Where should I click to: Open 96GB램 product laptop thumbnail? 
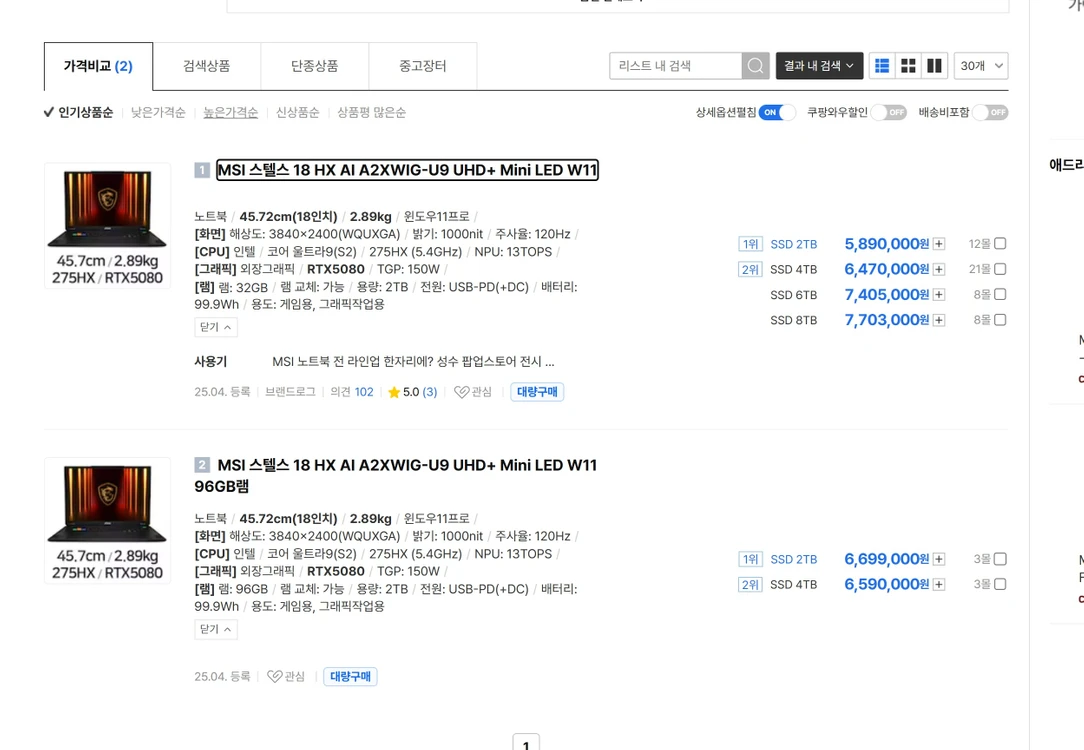(x=107, y=521)
